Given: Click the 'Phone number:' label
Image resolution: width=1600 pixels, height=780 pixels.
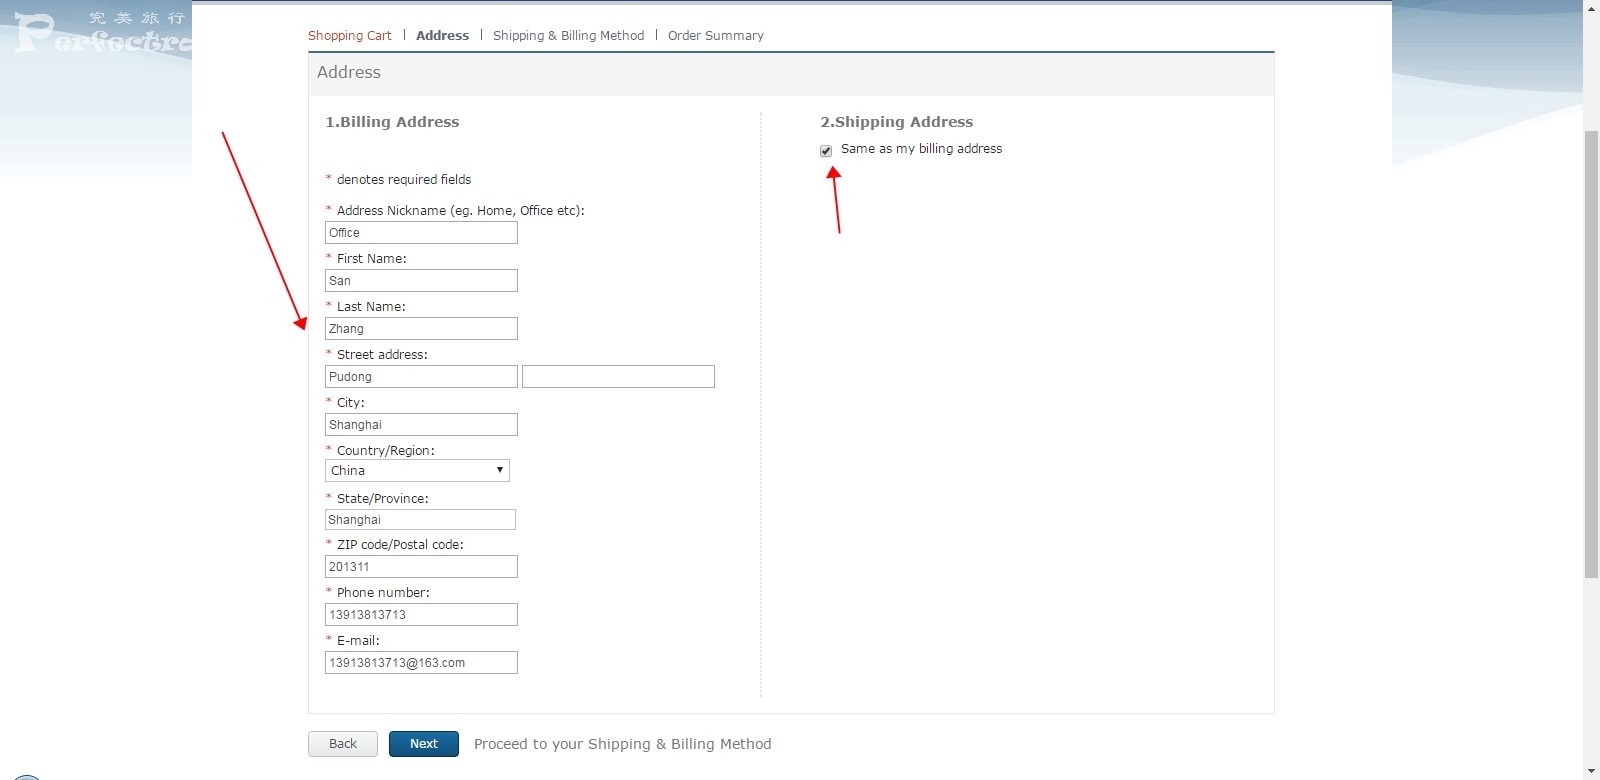Looking at the screenshot, I should pos(383,593).
